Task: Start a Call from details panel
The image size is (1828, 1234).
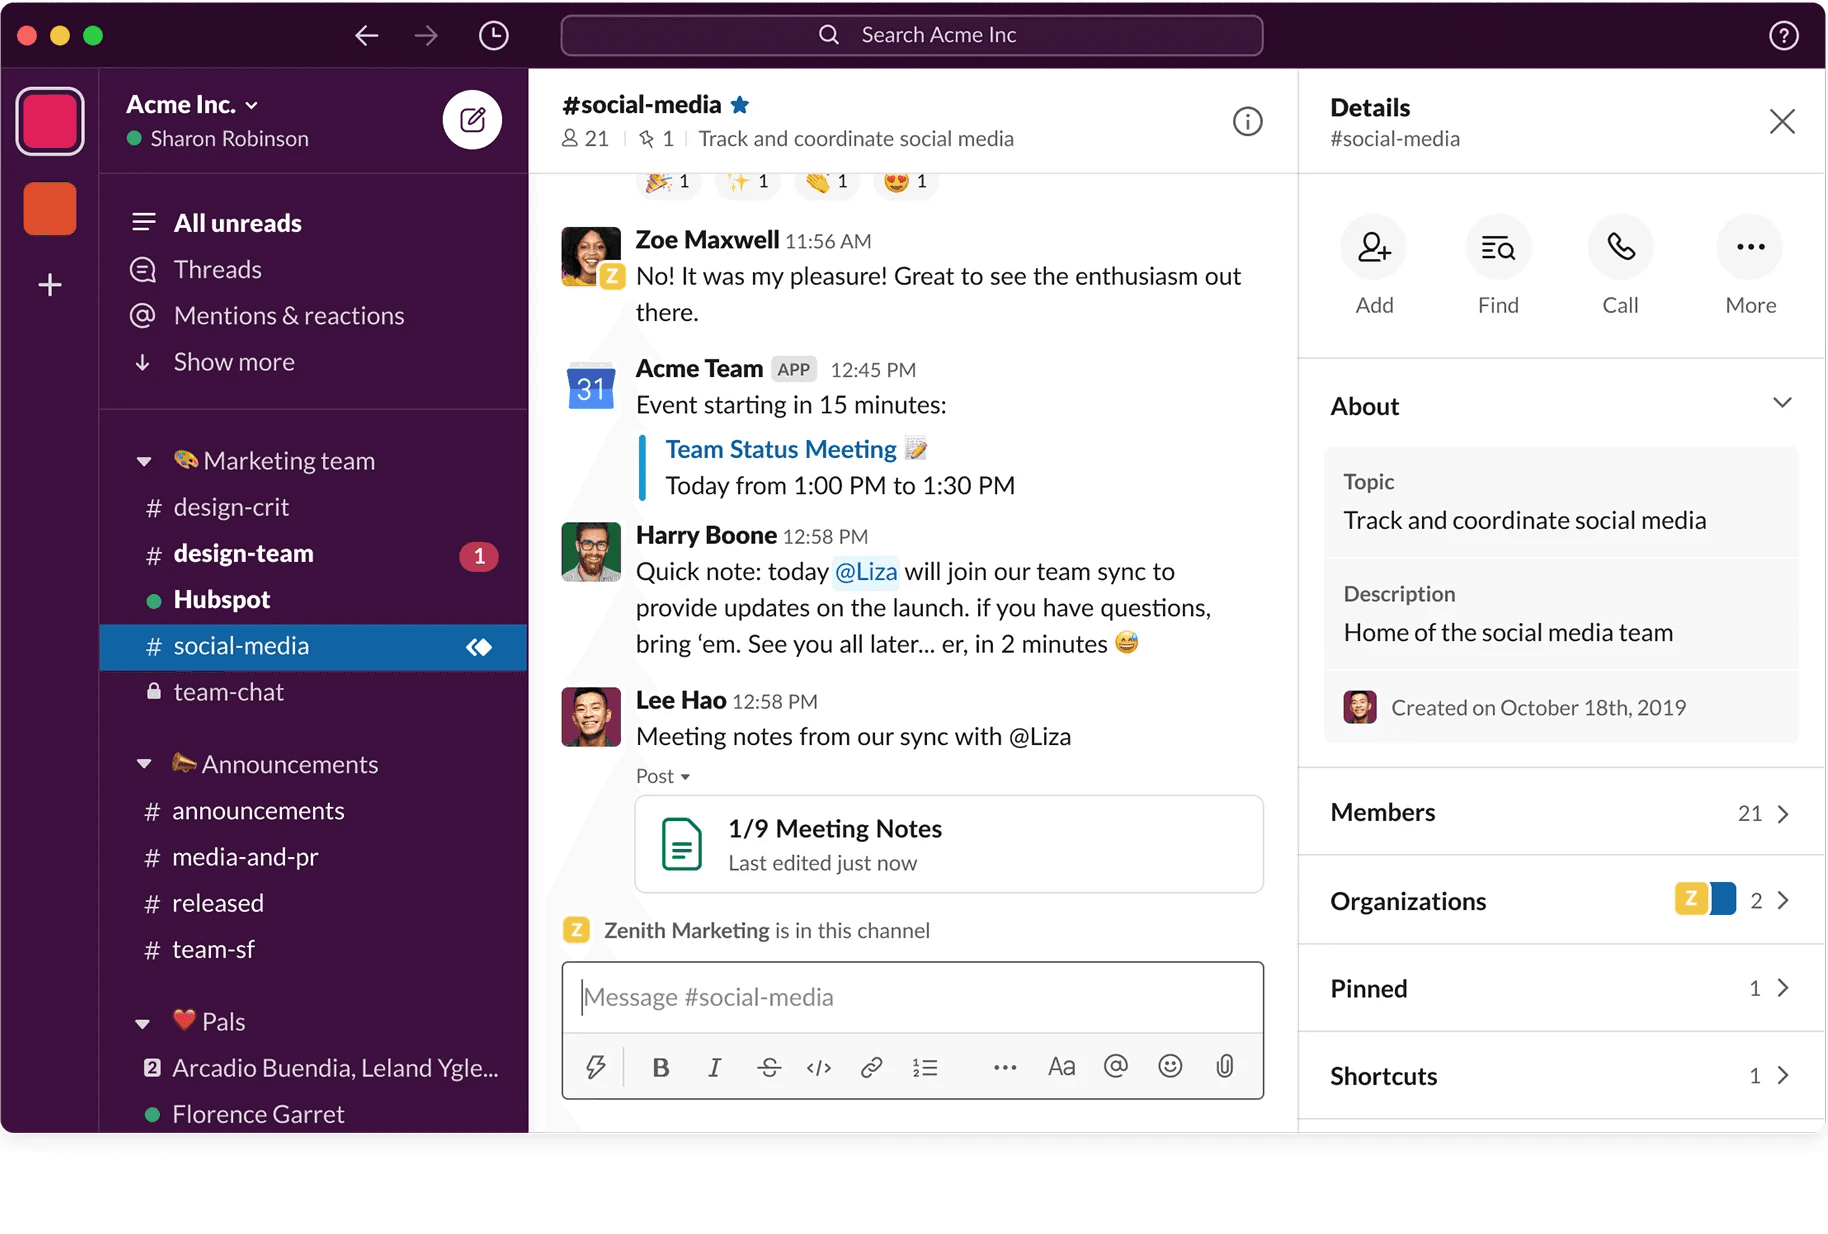Action: [x=1620, y=247]
